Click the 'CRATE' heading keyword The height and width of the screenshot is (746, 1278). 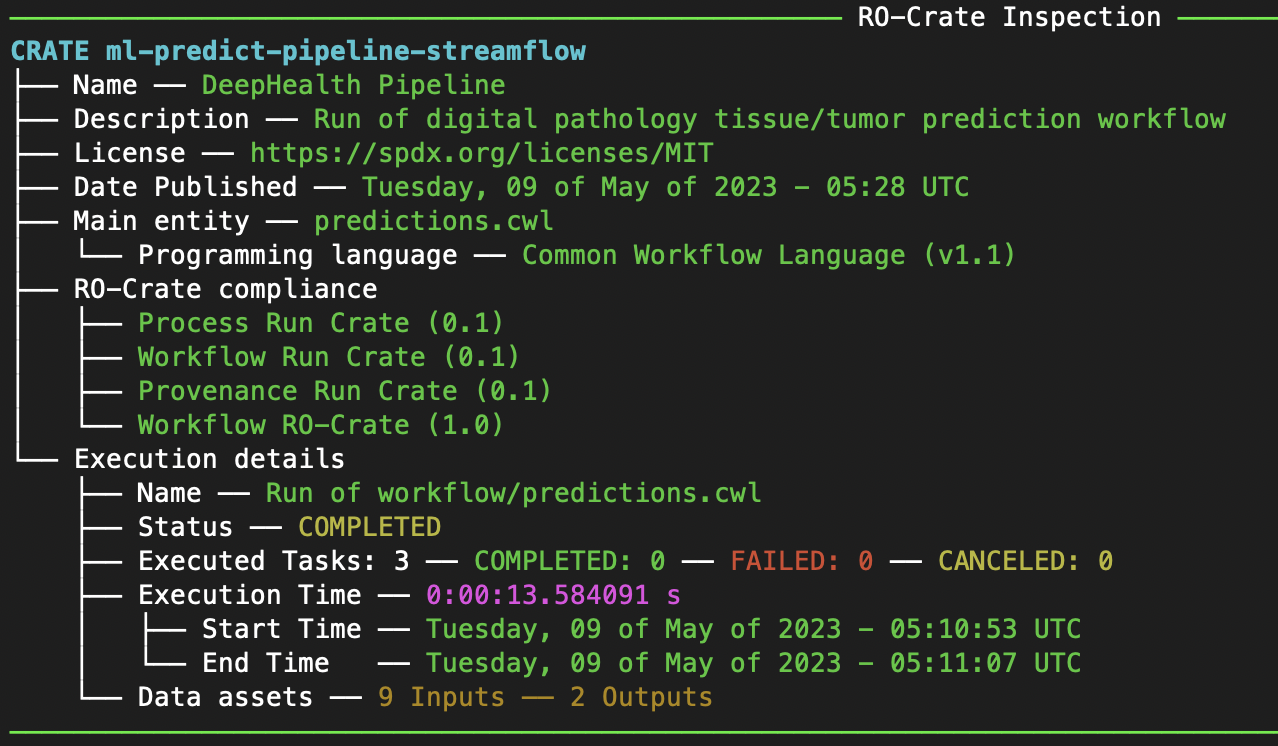pos(50,51)
